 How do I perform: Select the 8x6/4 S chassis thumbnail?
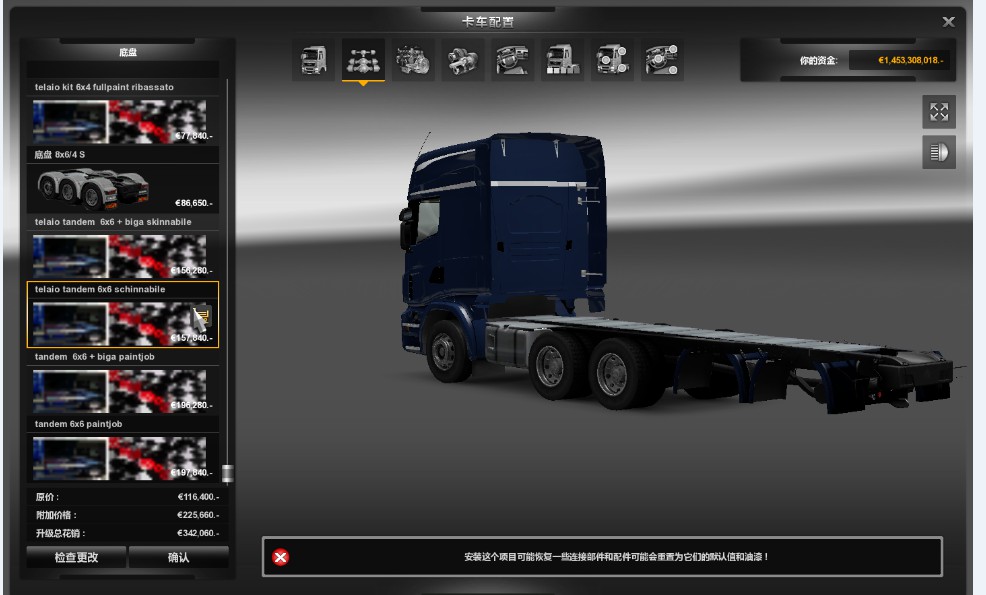pos(94,188)
